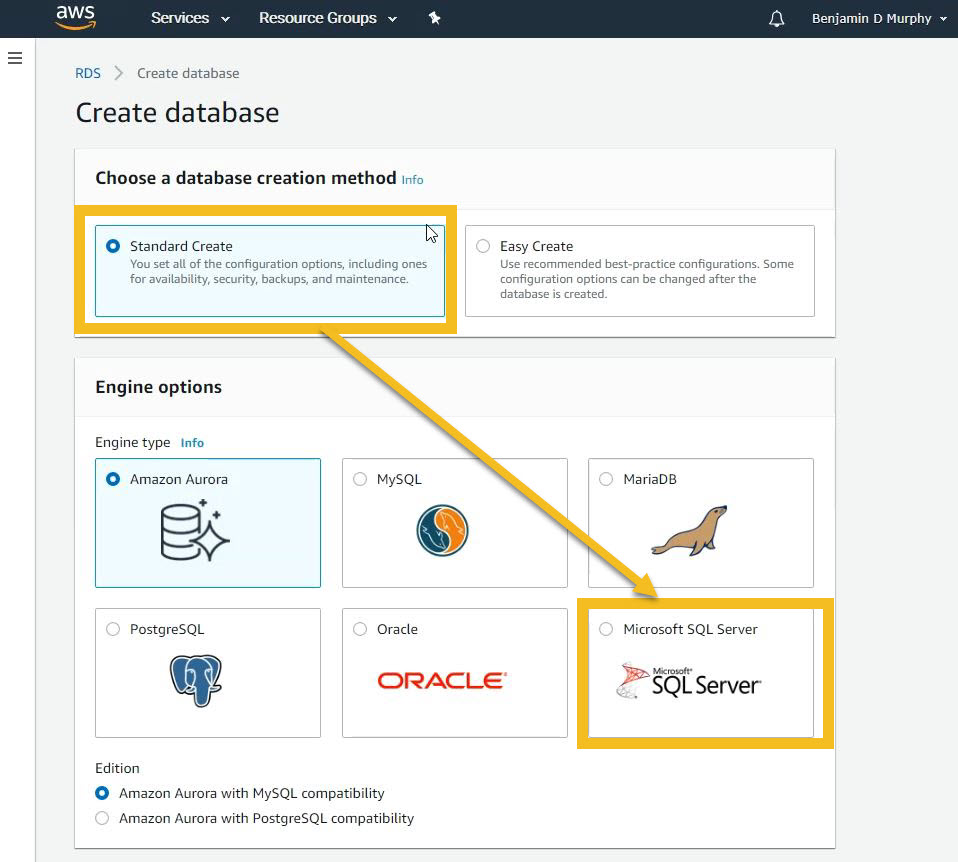Screen dimensions: 958x862
Task: Click the PostgreSQL elephant logo
Action: click(x=196, y=681)
